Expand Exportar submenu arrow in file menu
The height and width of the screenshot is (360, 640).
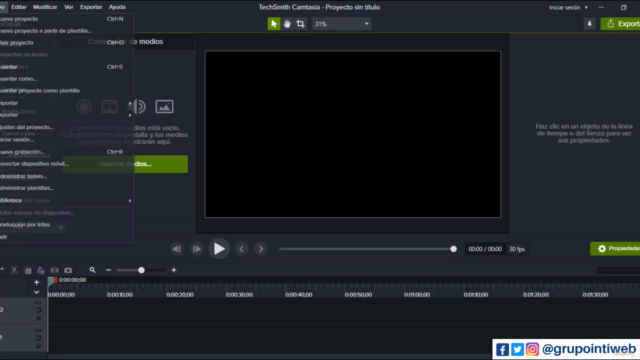[130, 115]
